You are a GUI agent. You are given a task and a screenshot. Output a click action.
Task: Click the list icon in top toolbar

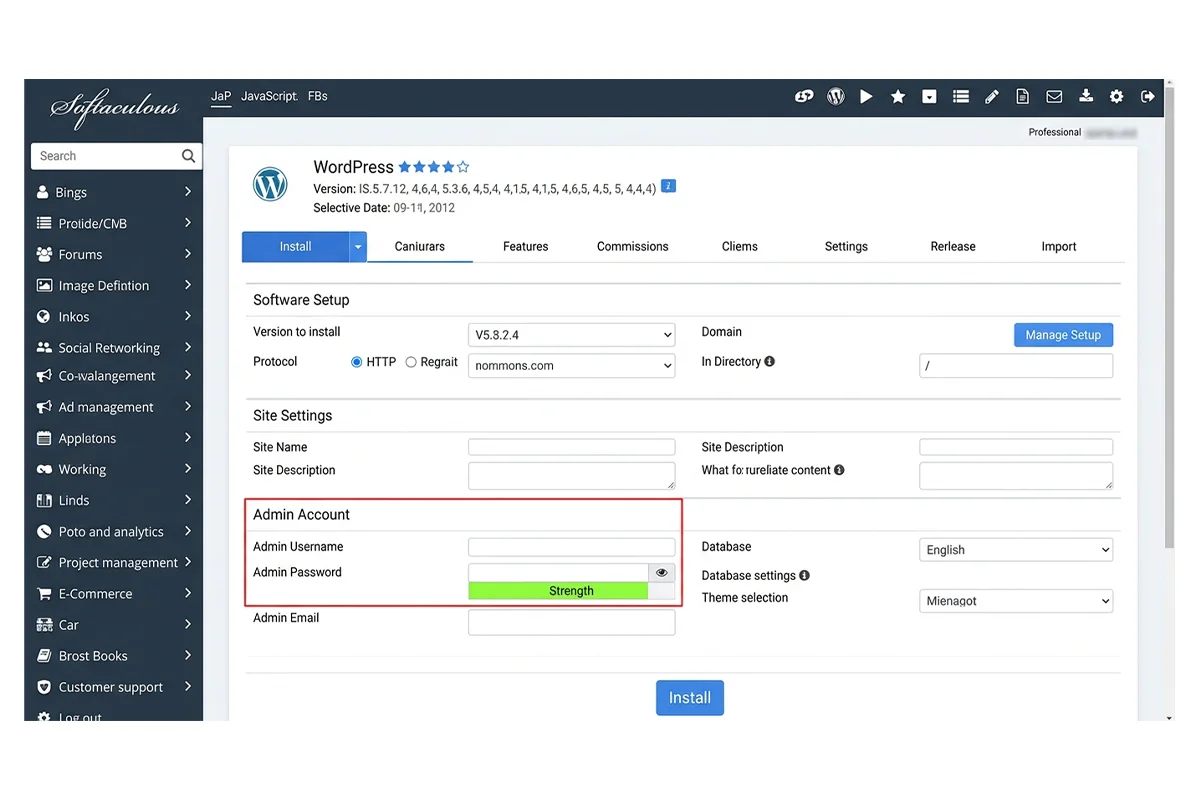click(x=961, y=96)
